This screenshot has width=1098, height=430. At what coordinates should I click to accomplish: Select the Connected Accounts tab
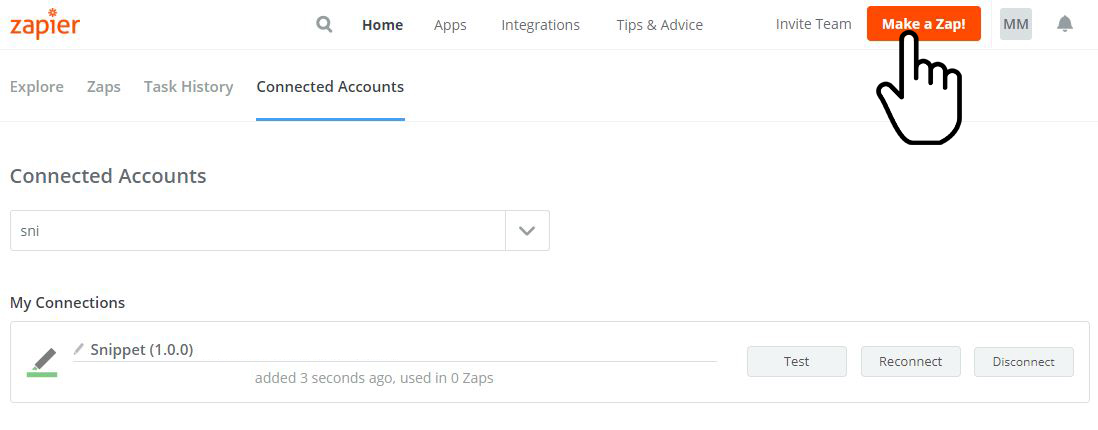331,87
